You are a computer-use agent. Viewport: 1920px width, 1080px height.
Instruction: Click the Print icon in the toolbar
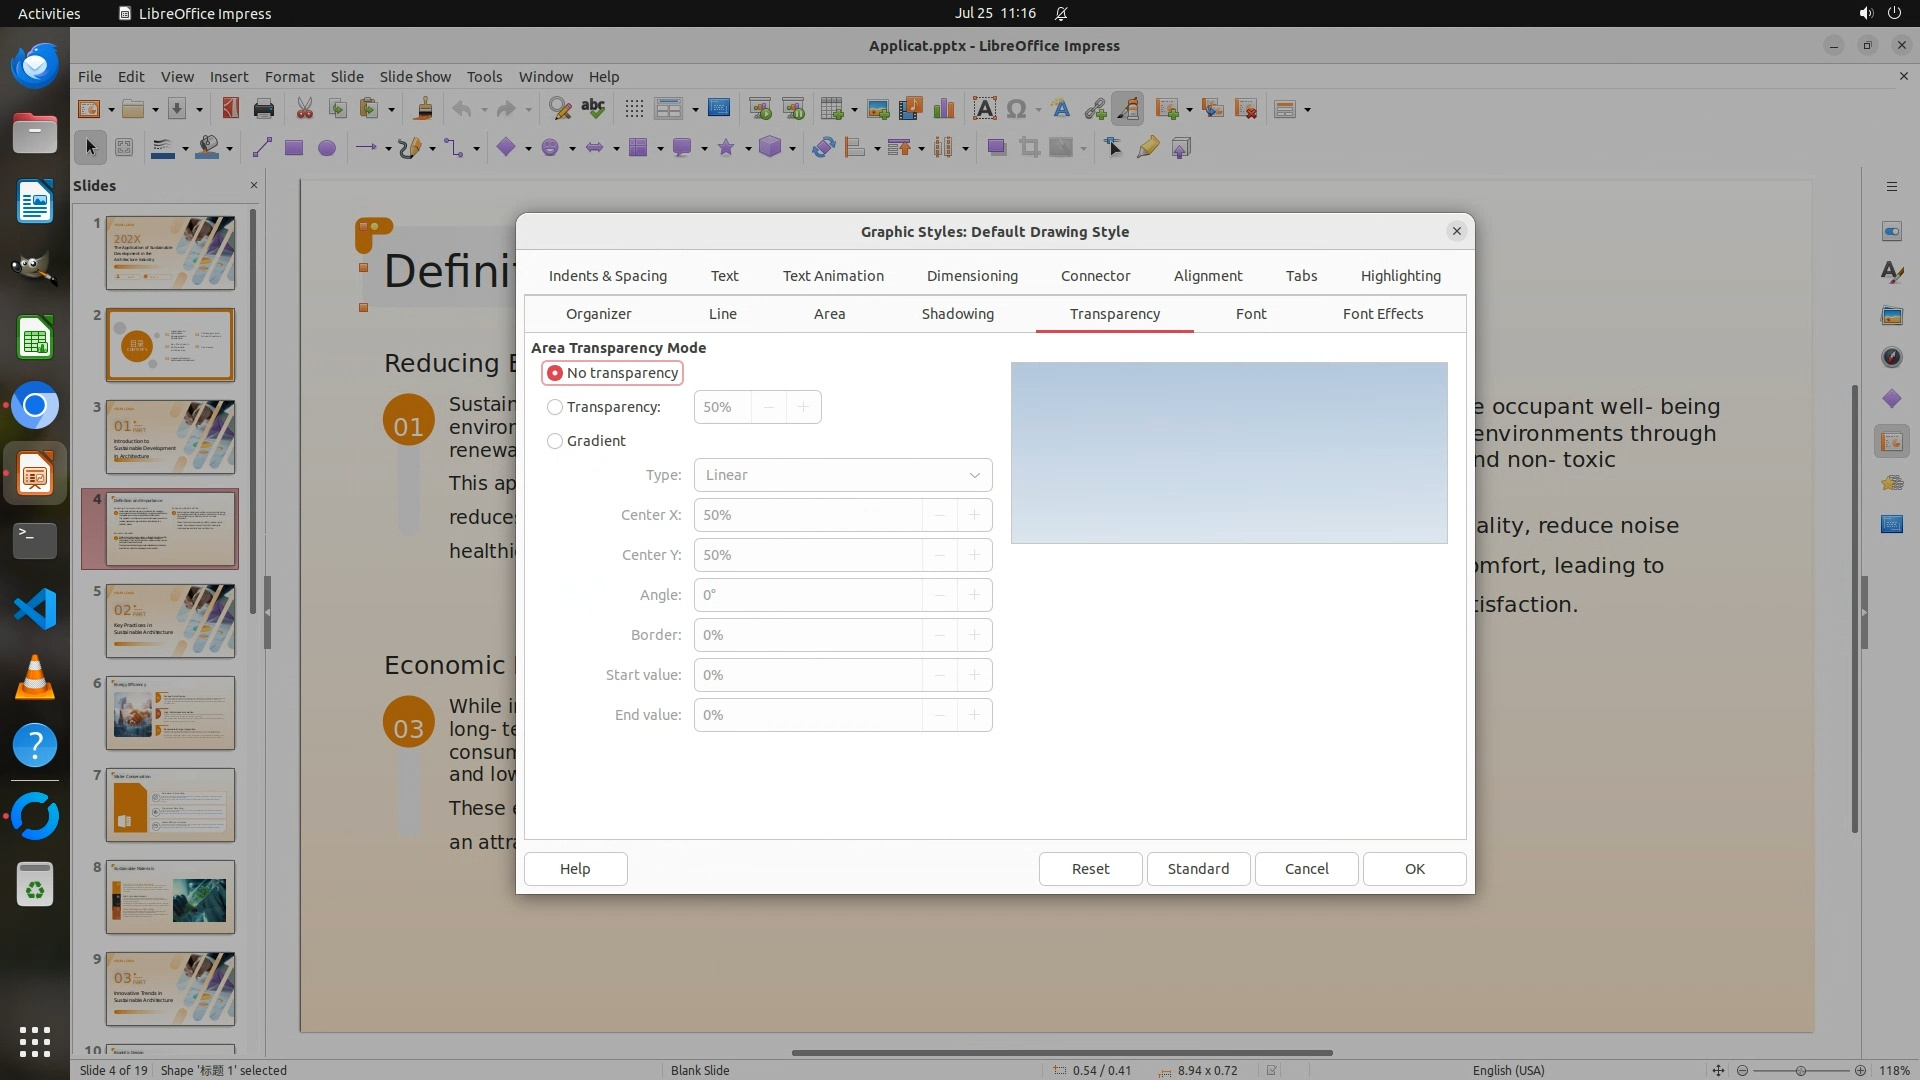264,109
